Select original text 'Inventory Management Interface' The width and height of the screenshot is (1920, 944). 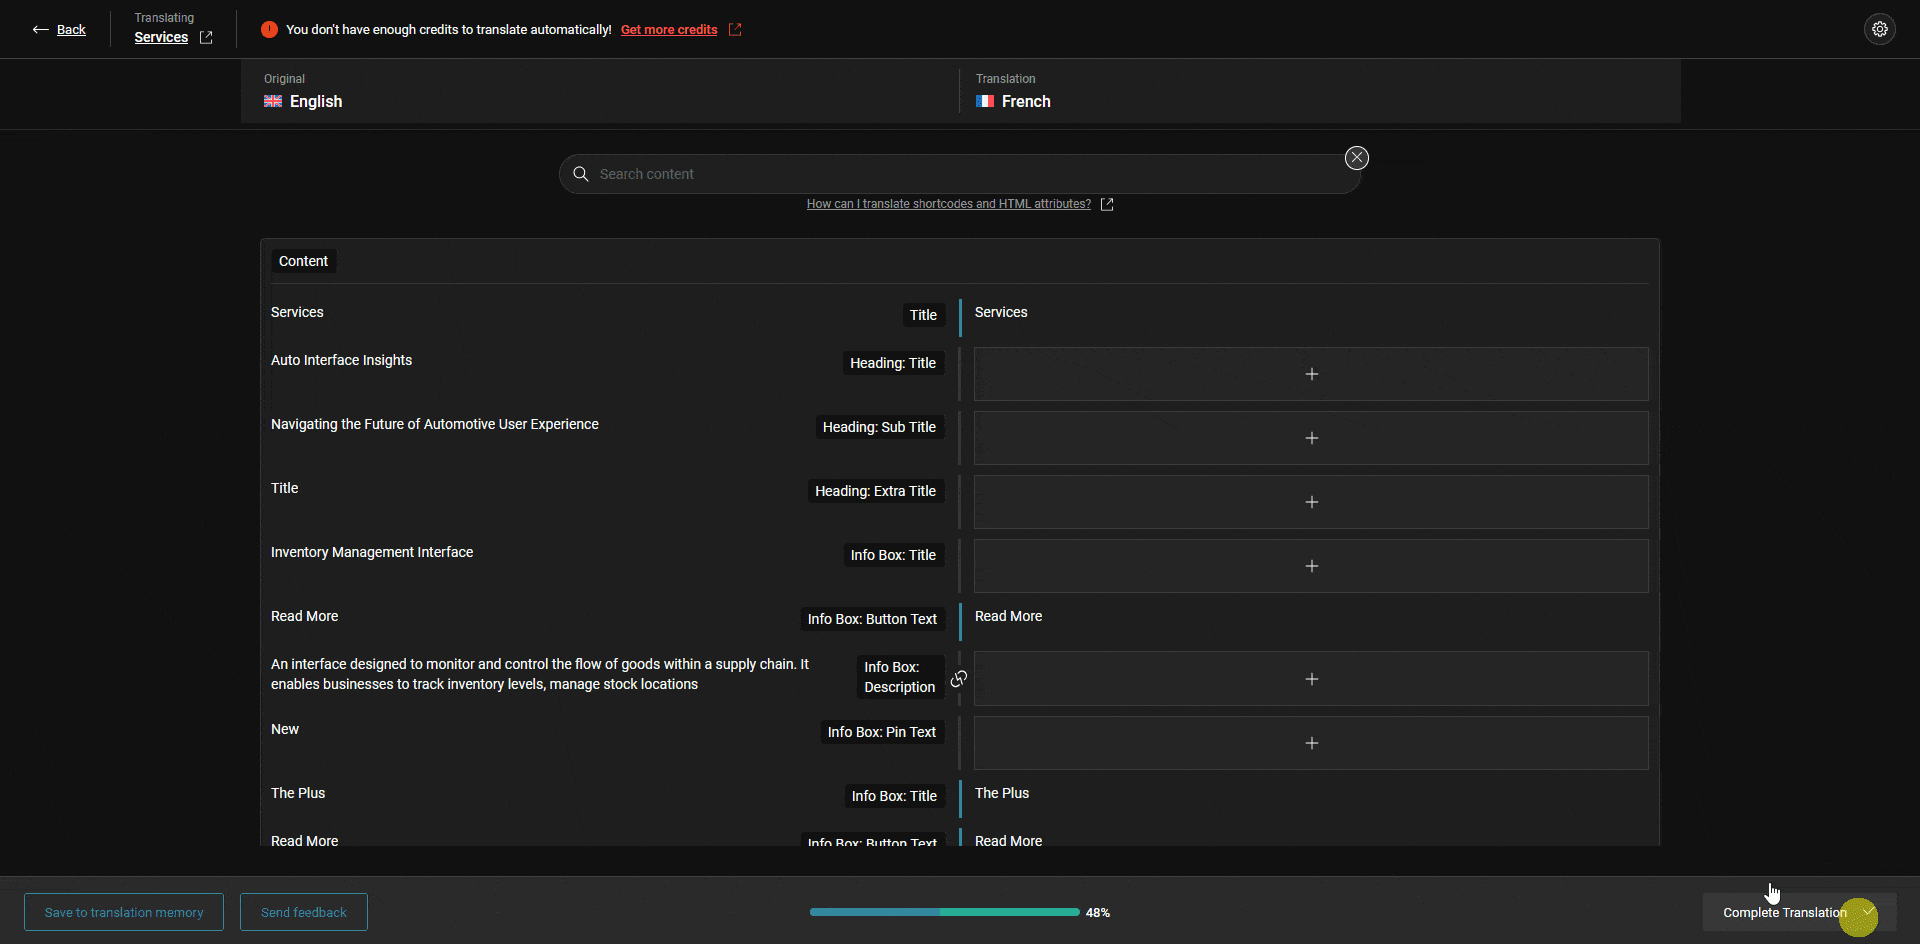click(x=372, y=552)
